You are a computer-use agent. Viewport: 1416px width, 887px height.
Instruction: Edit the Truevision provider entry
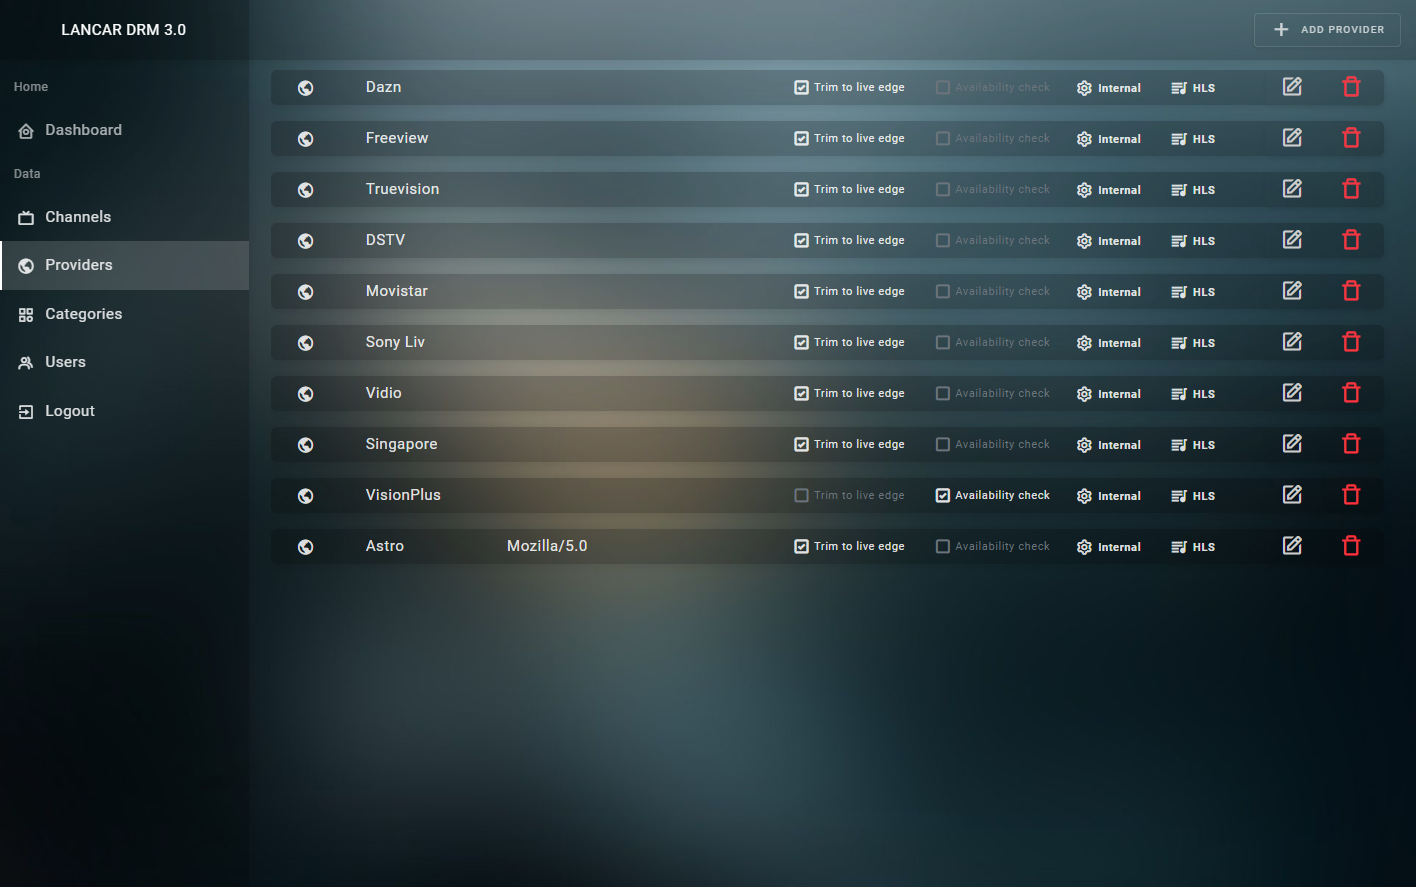pos(1292,189)
